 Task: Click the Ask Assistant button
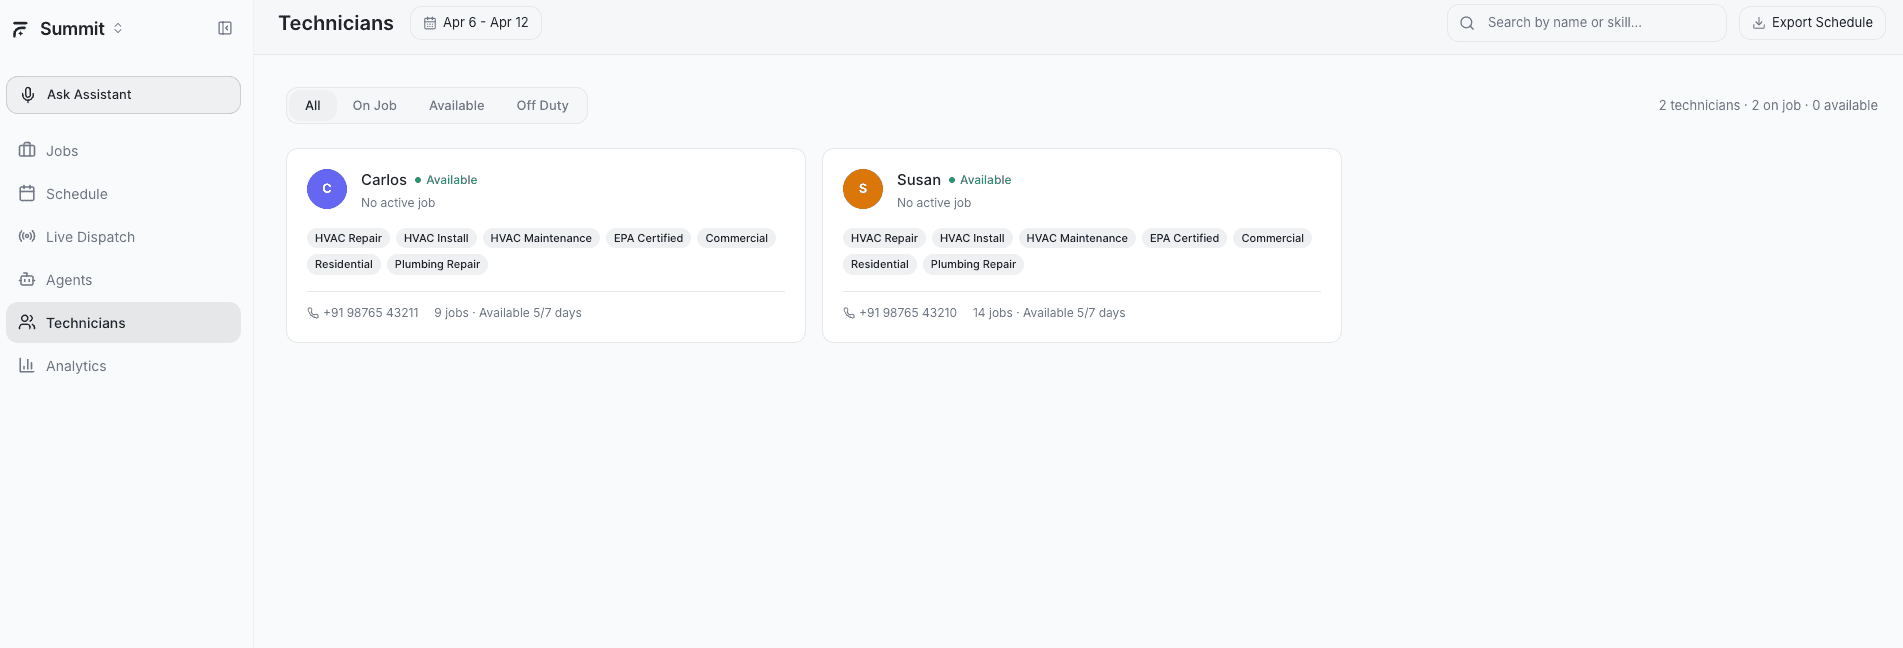123,95
